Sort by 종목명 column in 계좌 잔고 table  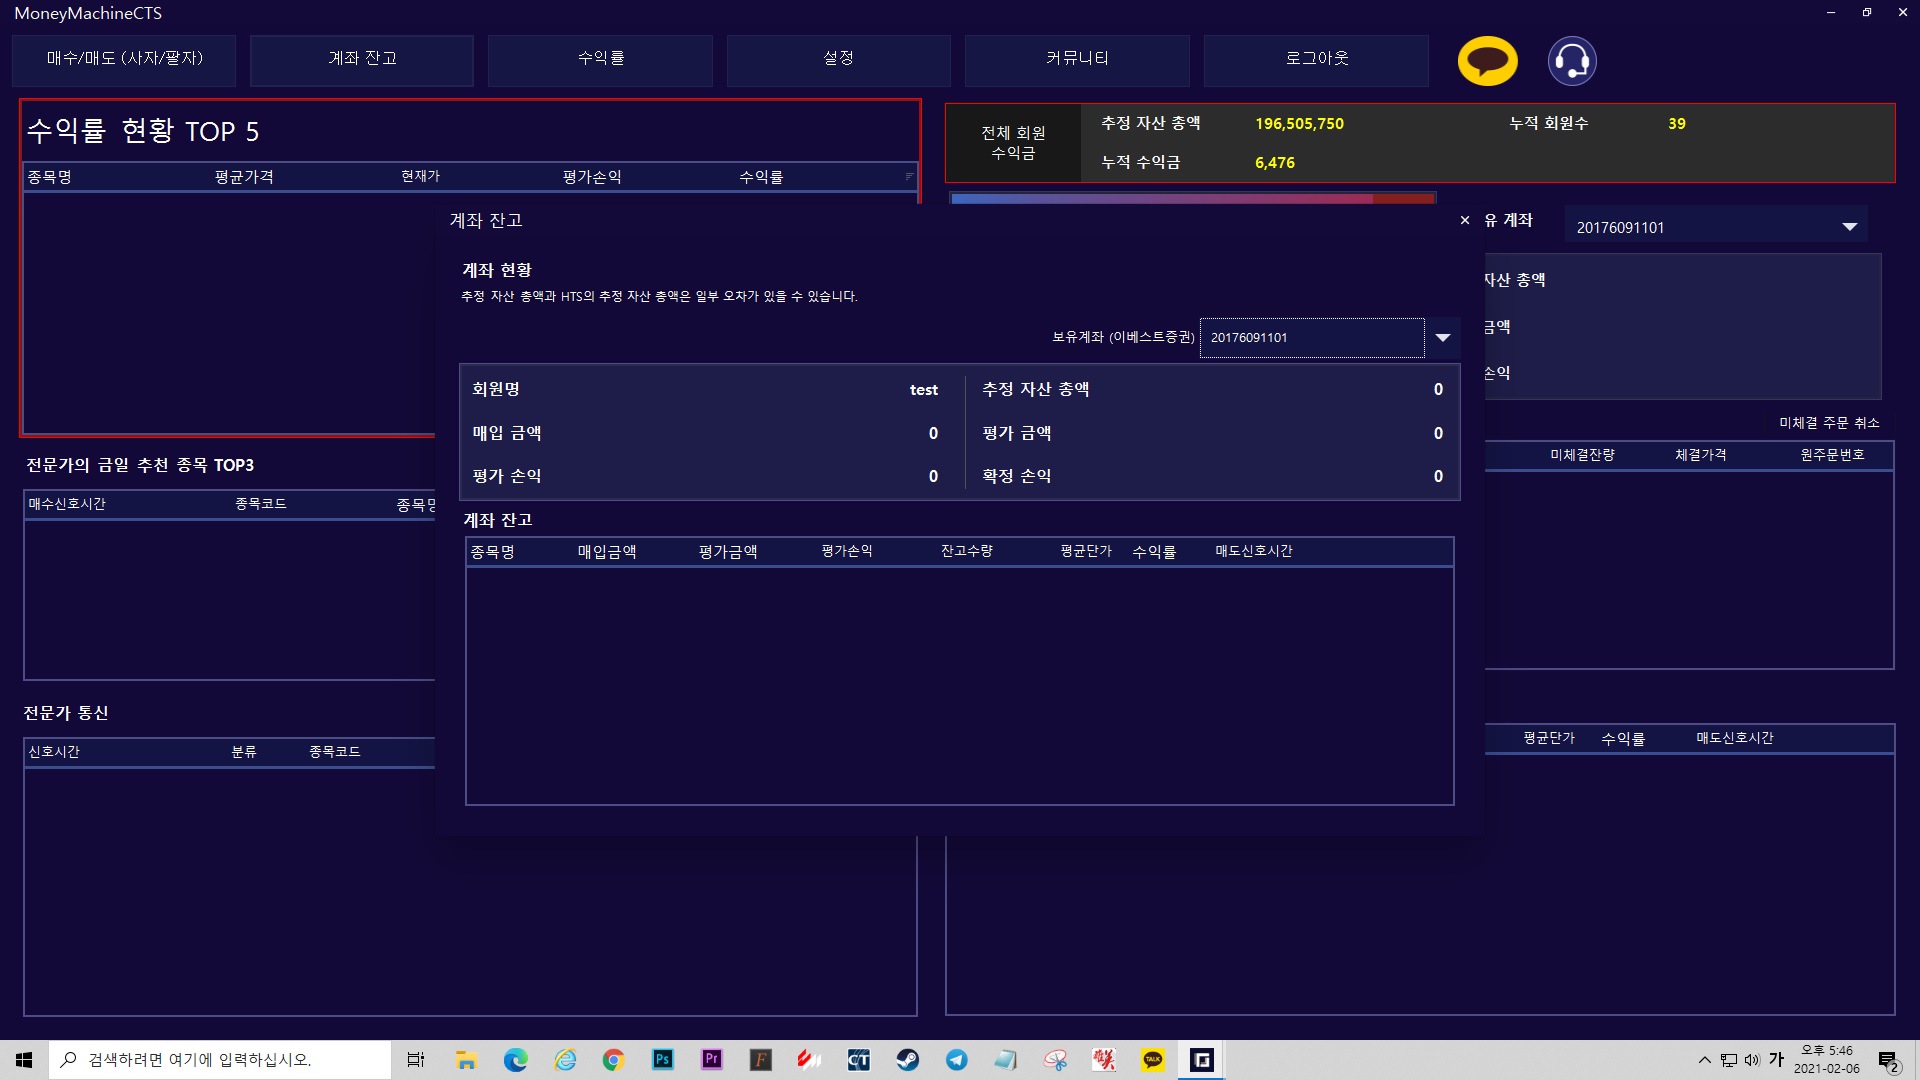point(493,552)
